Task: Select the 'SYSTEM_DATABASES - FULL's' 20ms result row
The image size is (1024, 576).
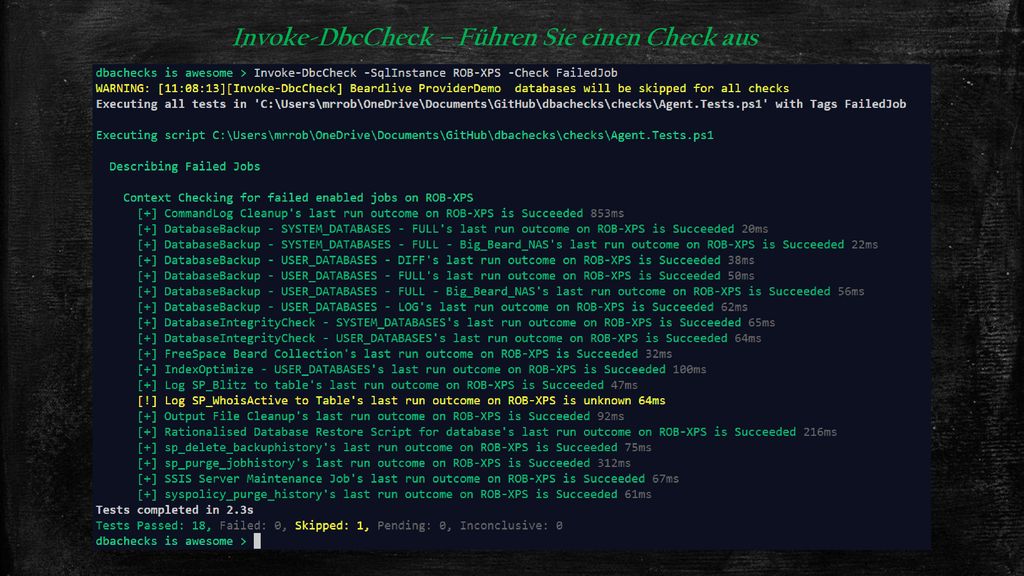Action: [x=452, y=229]
